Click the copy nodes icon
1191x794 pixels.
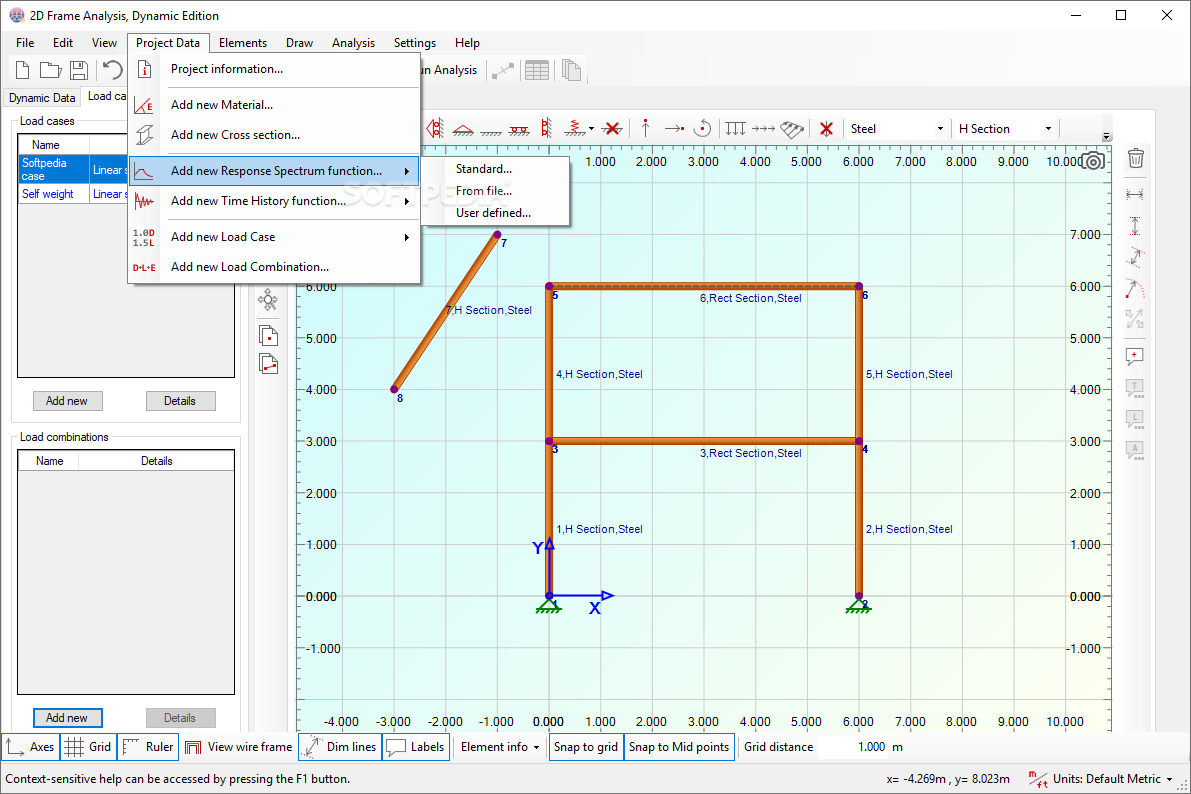(268, 335)
